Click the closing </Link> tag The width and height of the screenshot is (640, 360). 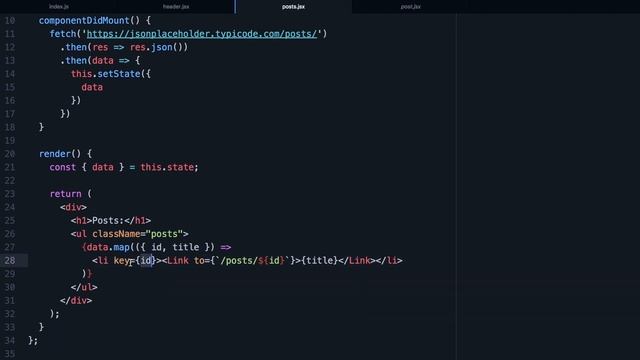pyautogui.click(x=357, y=260)
